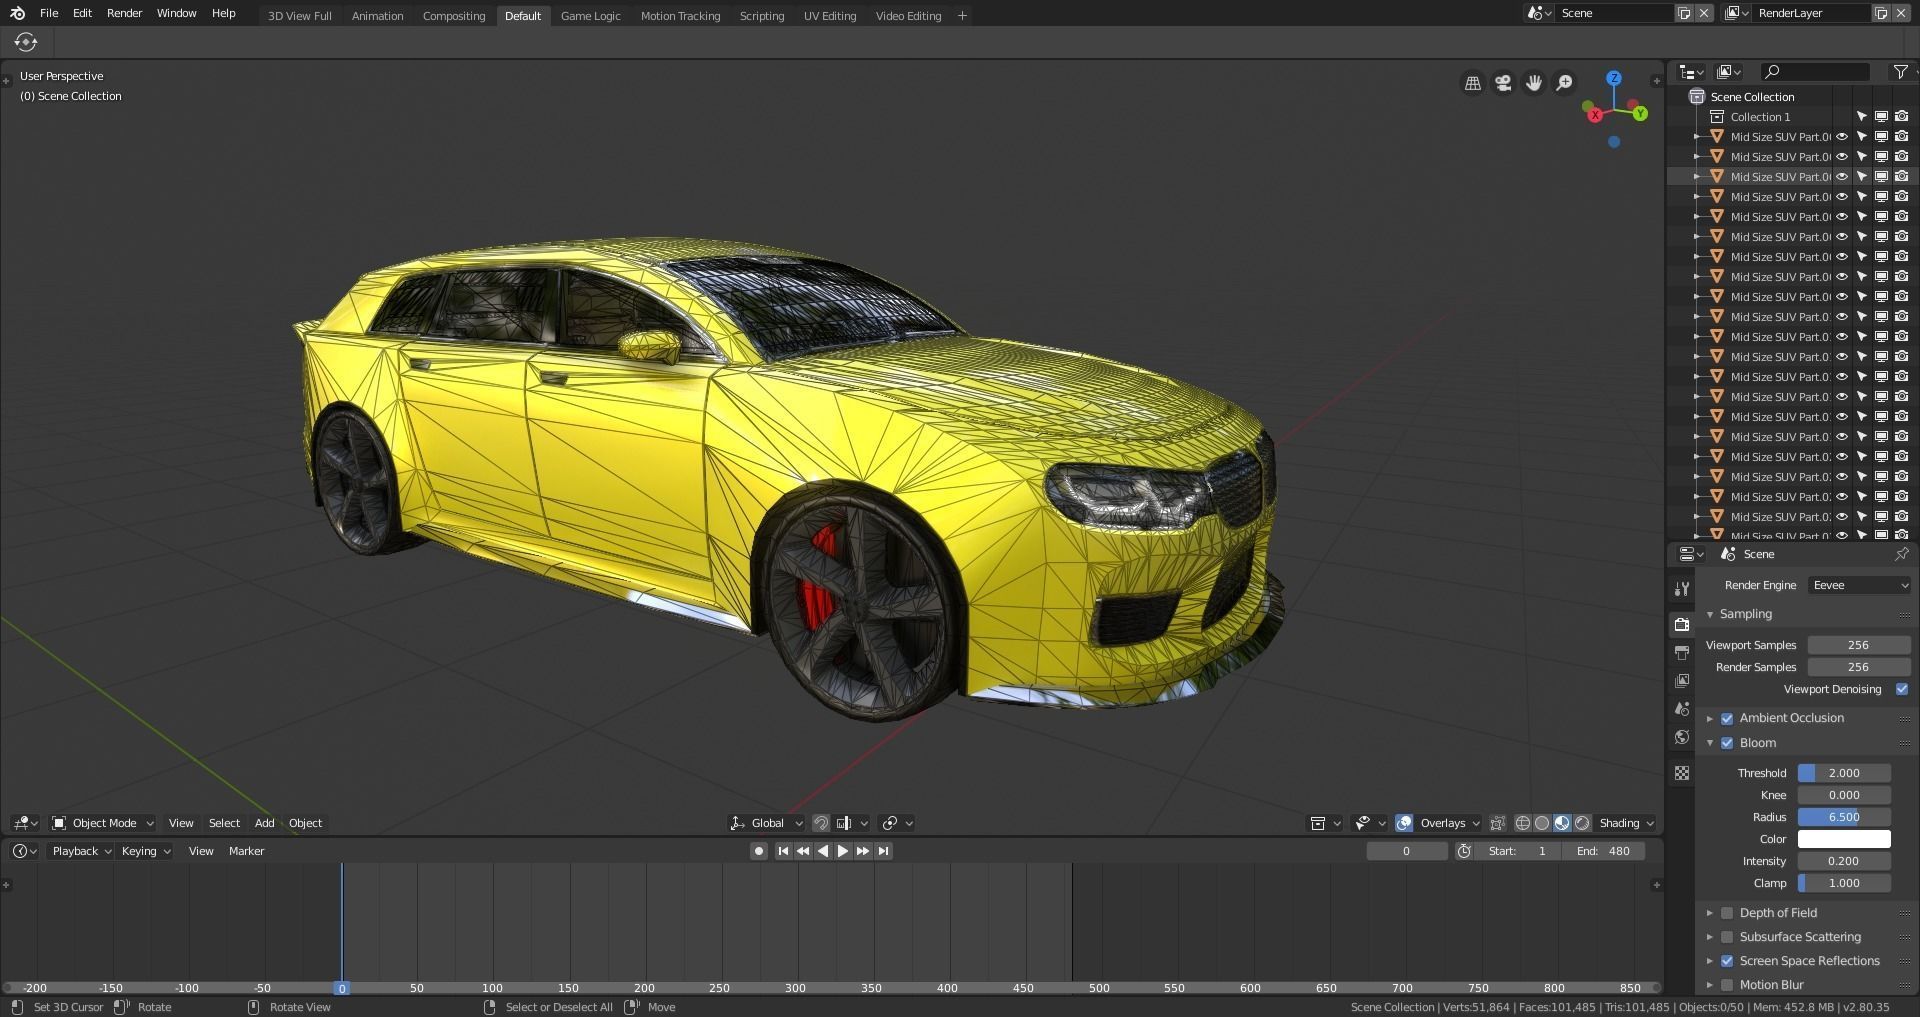The width and height of the screenshot is (1920, 1017).
Task: Enable Motion Blur checkbox
Action: [1727, 985]
